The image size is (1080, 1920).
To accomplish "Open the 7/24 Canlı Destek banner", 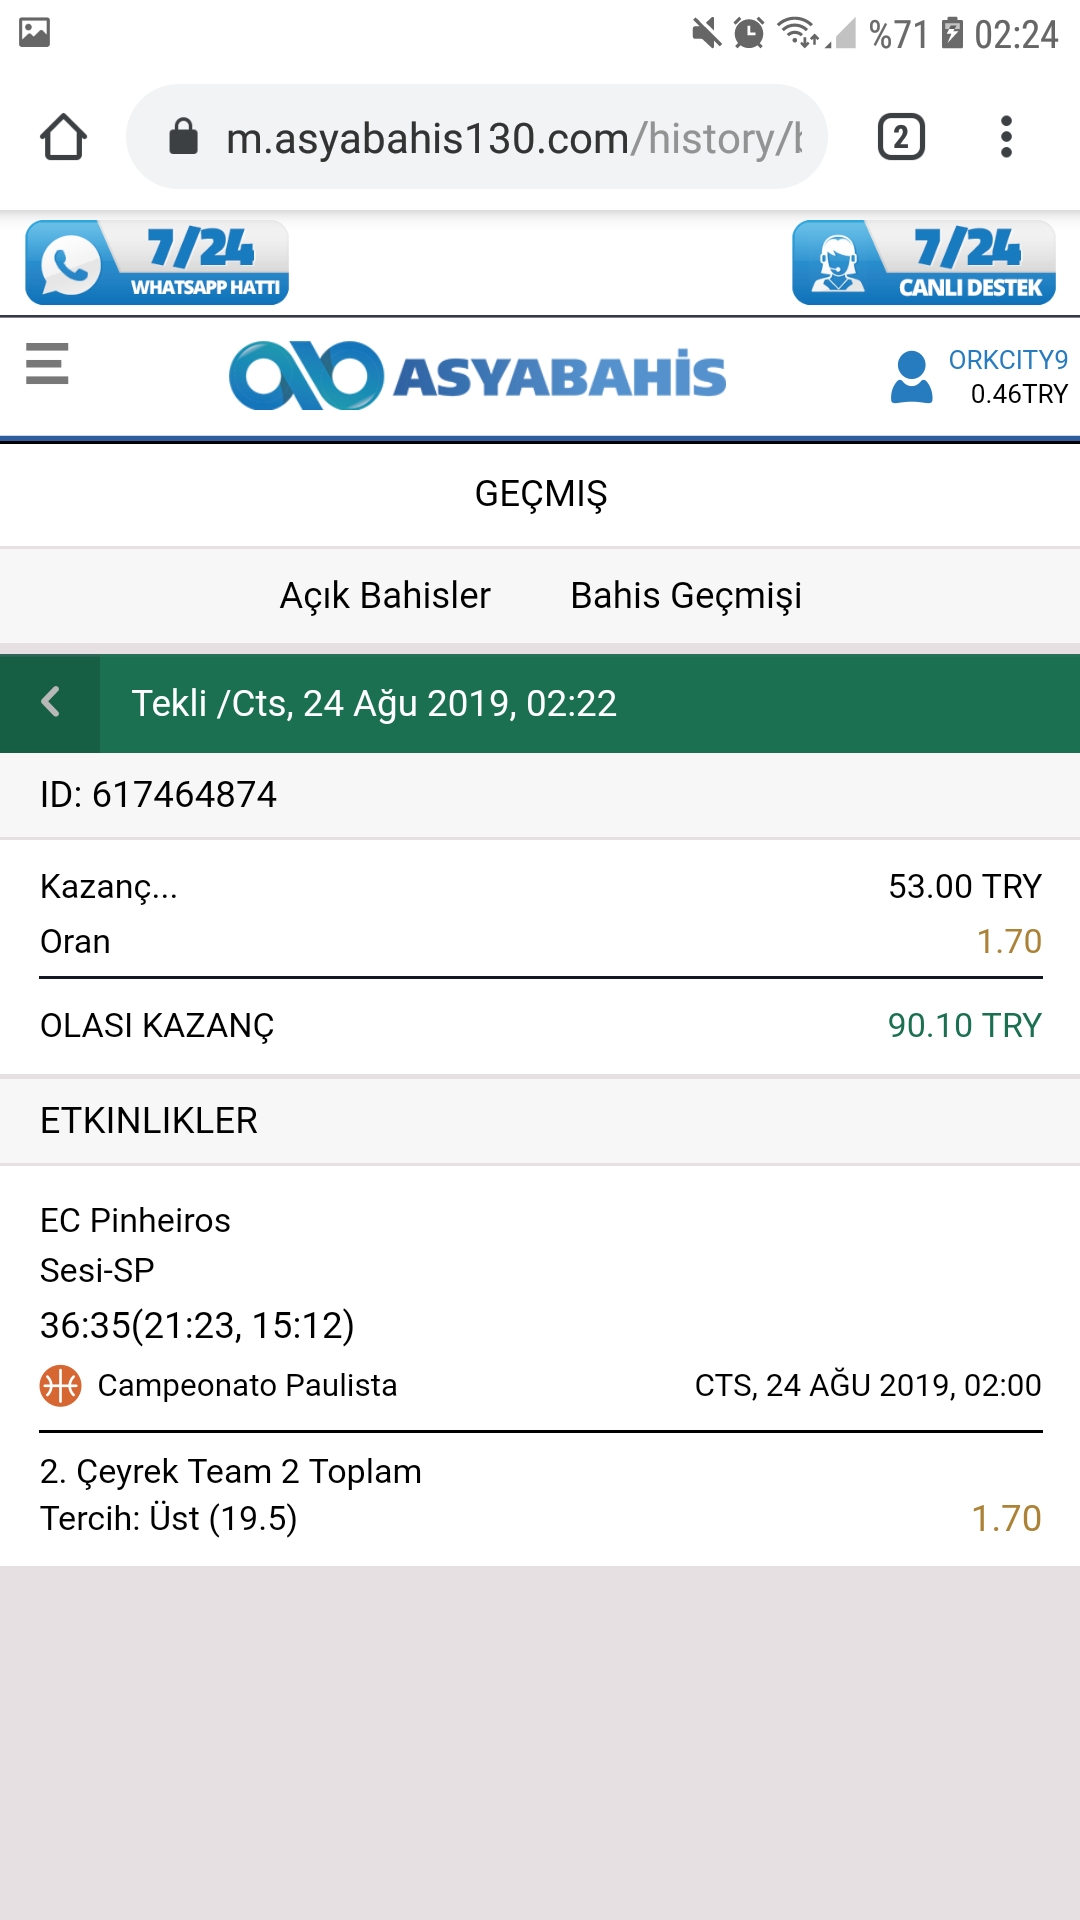I will pyautogui.click(x=924, y=263).
